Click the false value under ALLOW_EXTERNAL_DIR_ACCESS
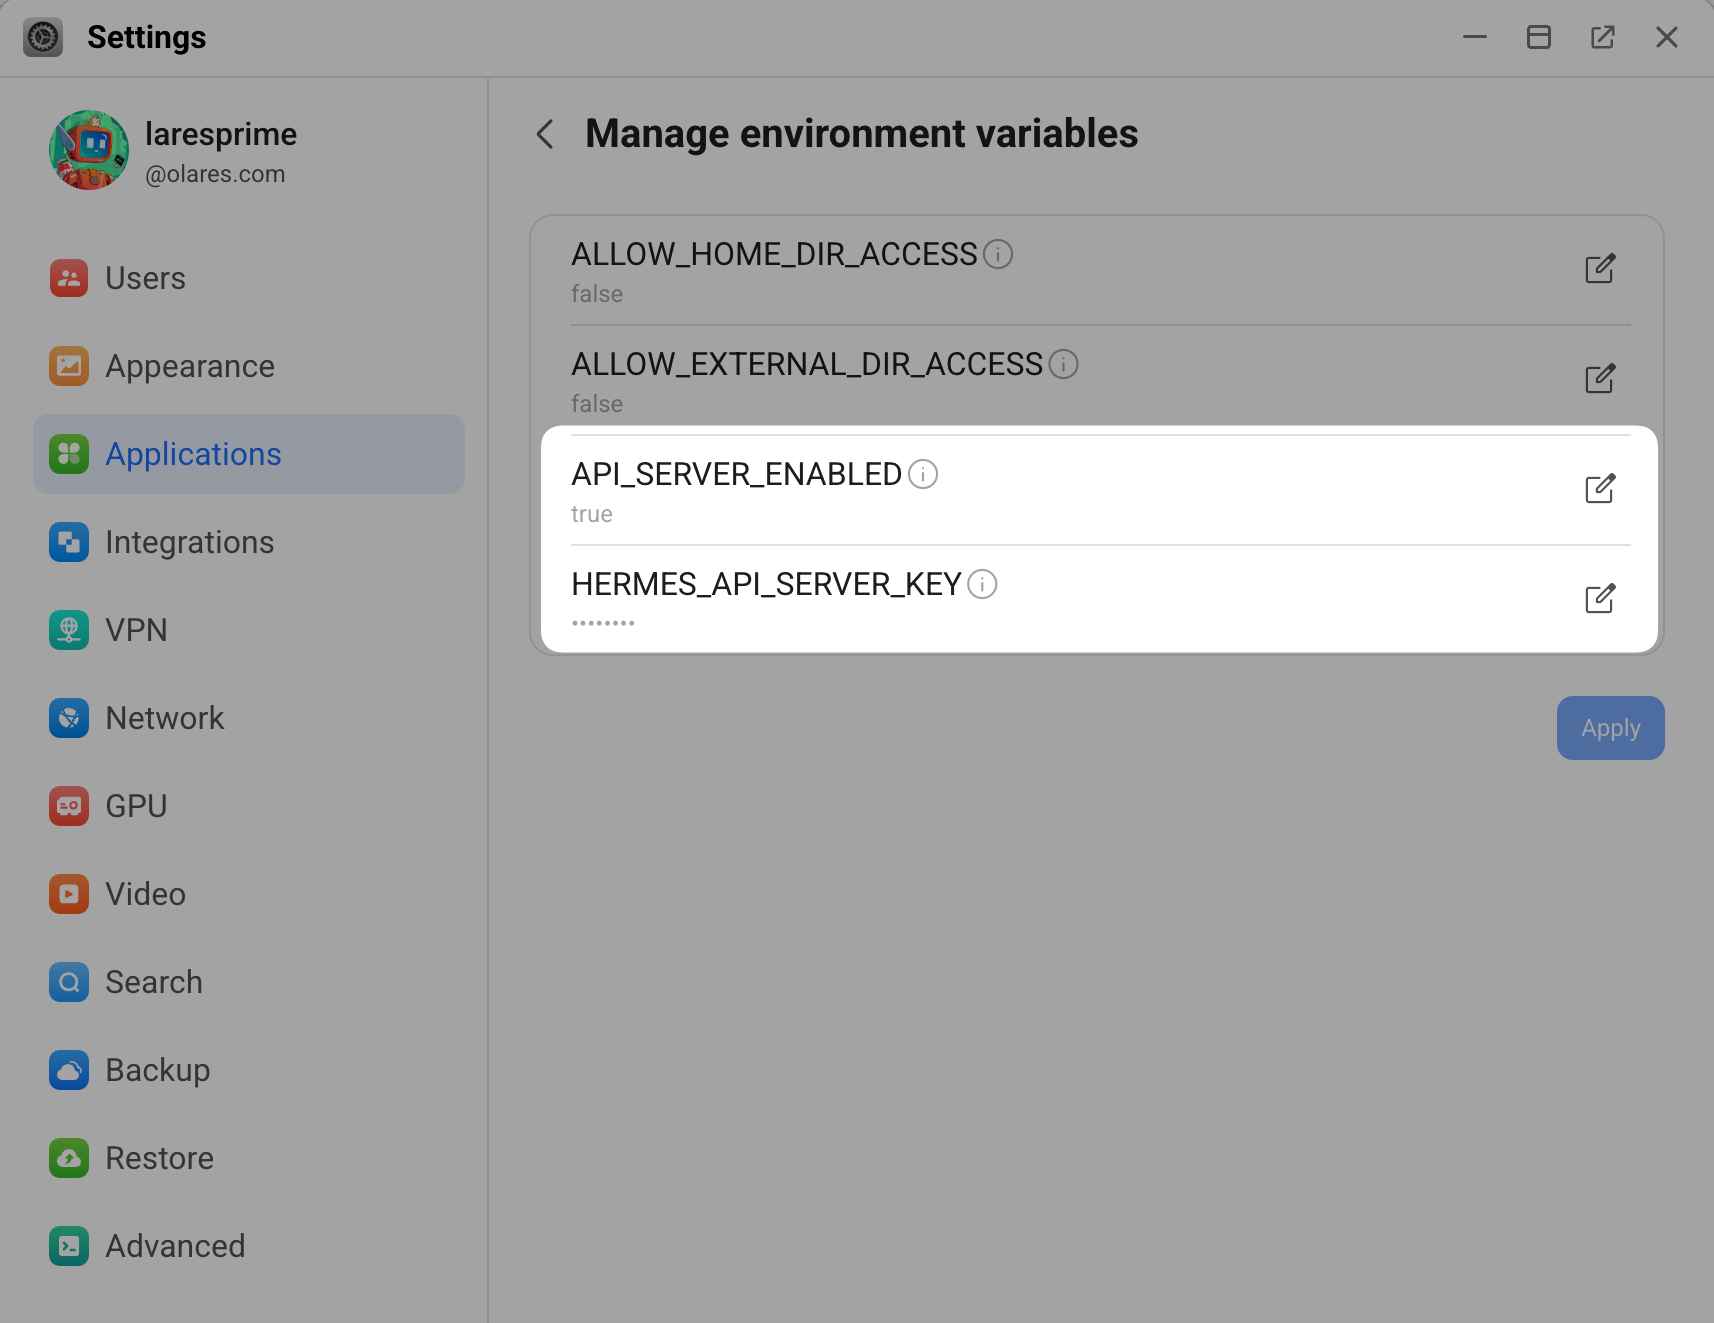The image size is (1714, 1323). (x=597, y=404)
